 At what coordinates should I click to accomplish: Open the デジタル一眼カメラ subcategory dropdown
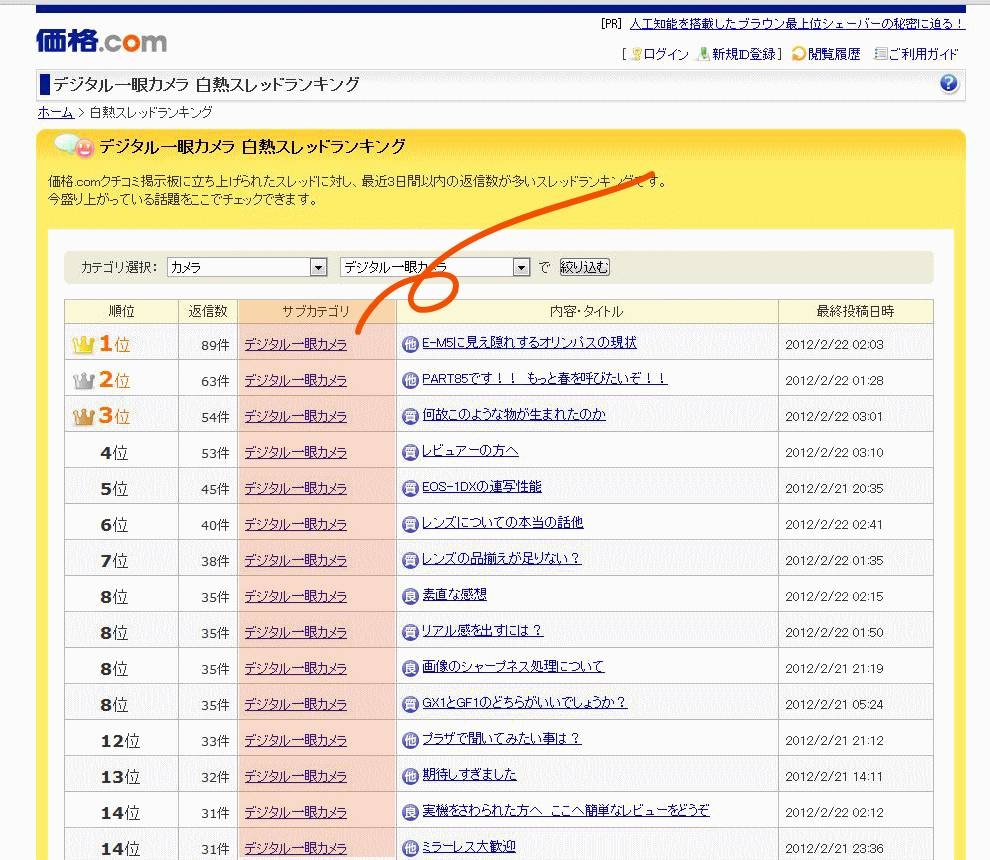[x=520, y=268]
